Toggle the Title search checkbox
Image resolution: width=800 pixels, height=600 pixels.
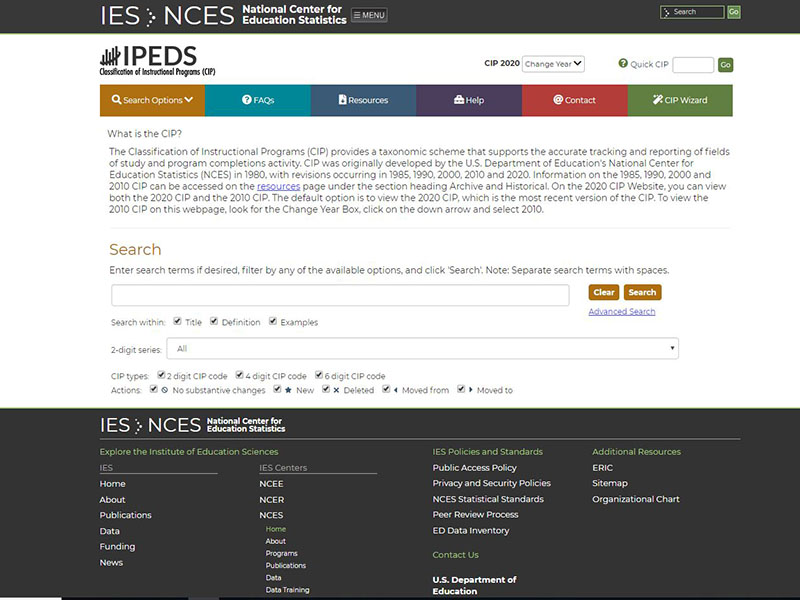177,321
